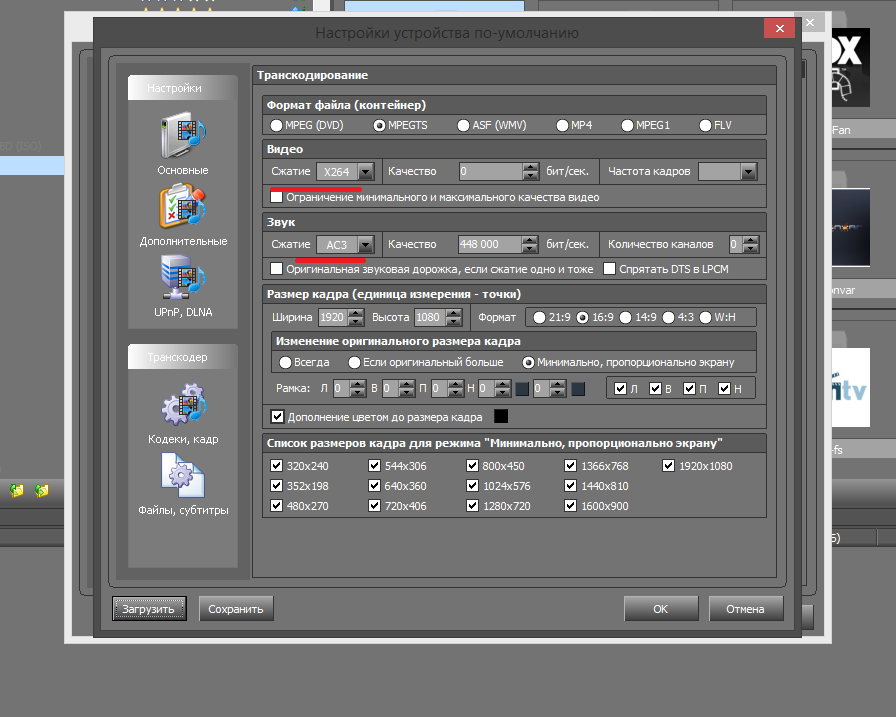Click the Ширина width input field

(x=332, y=318)
